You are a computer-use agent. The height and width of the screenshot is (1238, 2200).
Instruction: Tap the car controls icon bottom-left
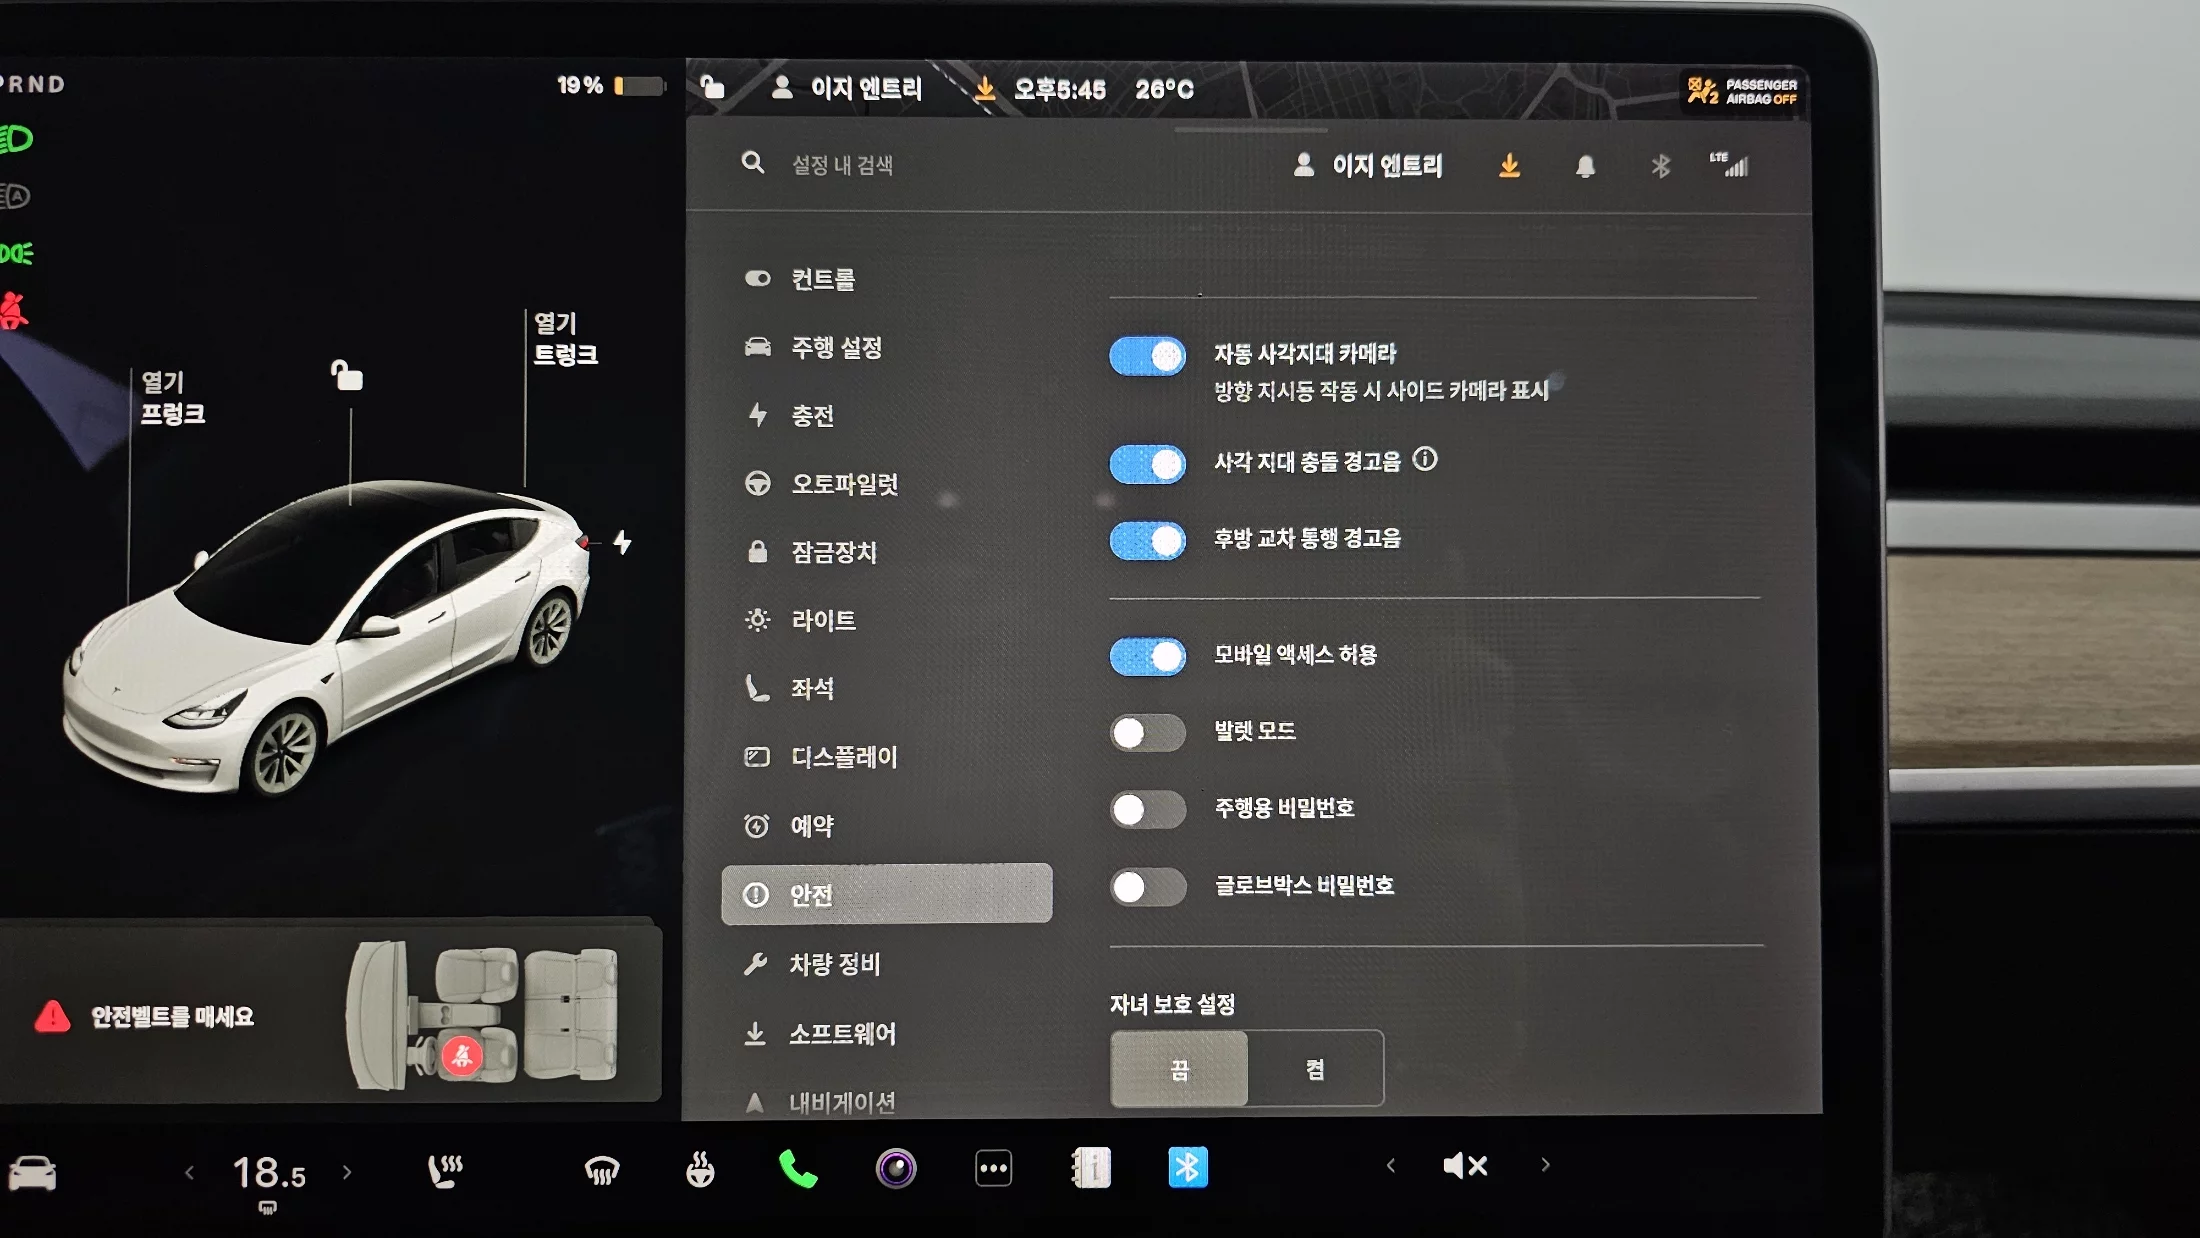pyautogui.click(x=32, y=1172)
